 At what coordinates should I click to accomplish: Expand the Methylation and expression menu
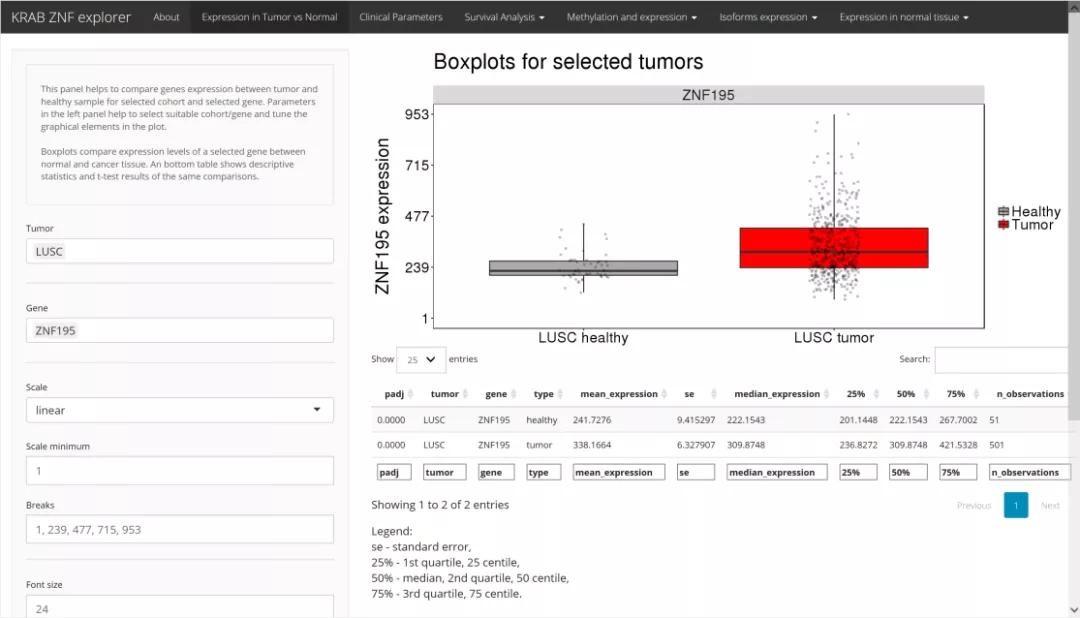pyautogui.click(x=632, y=17)
